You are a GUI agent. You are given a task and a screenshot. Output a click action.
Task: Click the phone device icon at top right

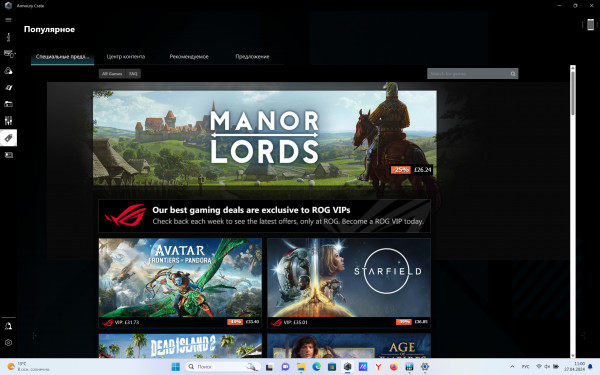coord(590,24)
